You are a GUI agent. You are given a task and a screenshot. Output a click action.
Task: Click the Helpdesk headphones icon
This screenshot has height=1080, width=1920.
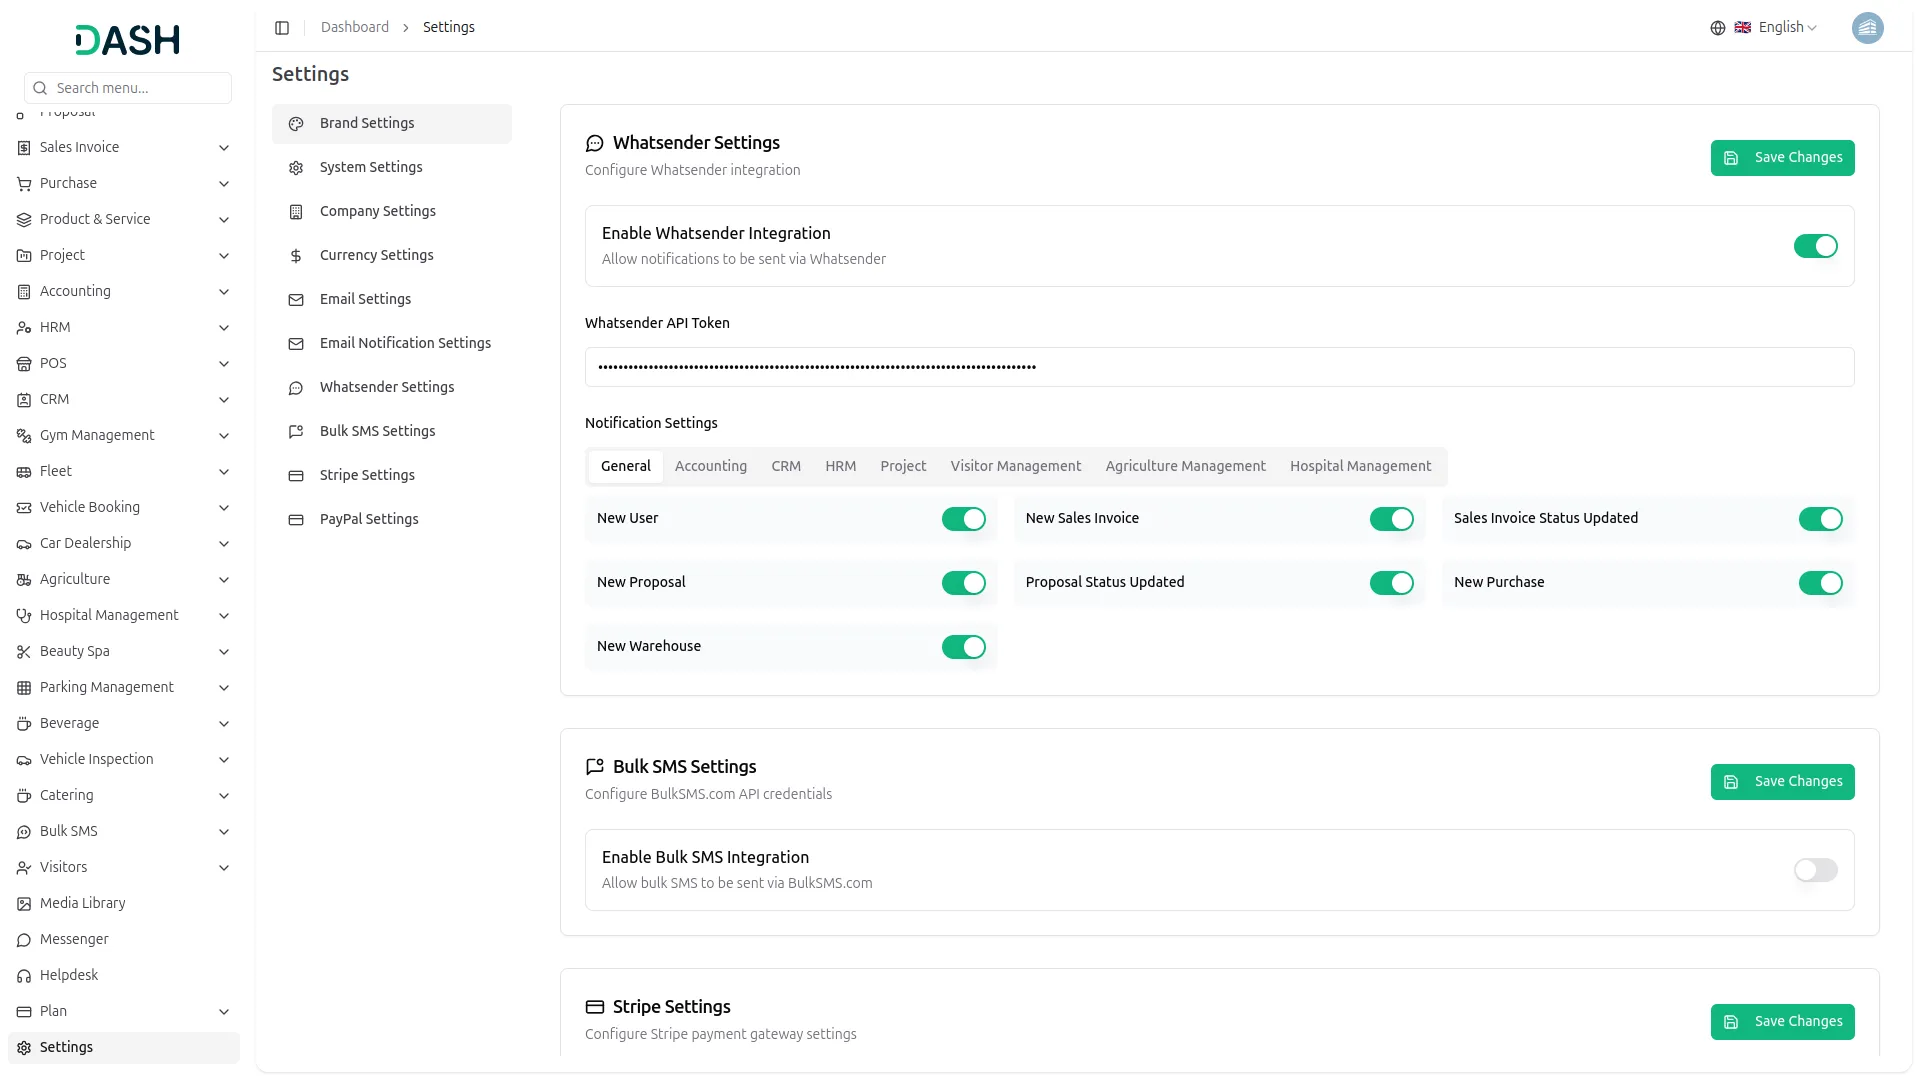(24, 976)
